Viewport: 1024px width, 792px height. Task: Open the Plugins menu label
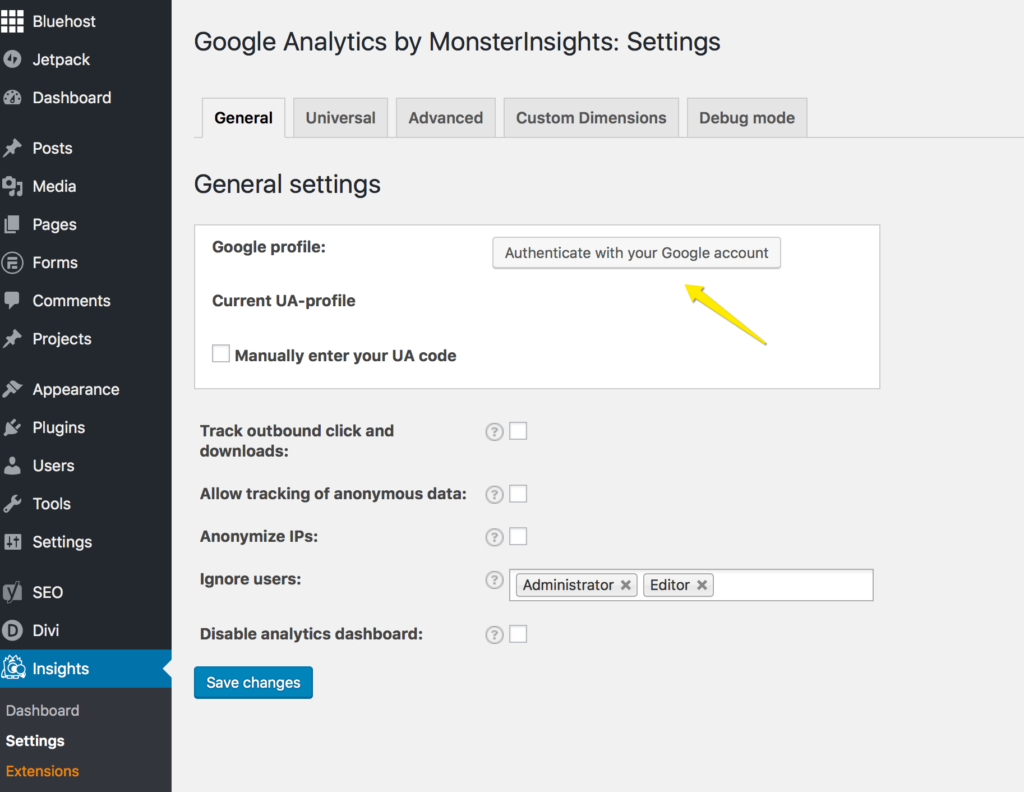59,428
